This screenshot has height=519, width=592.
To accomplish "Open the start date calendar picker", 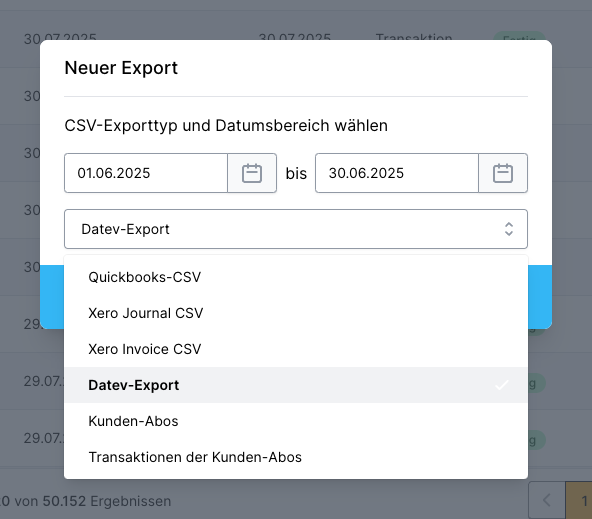I will (252, 173).
